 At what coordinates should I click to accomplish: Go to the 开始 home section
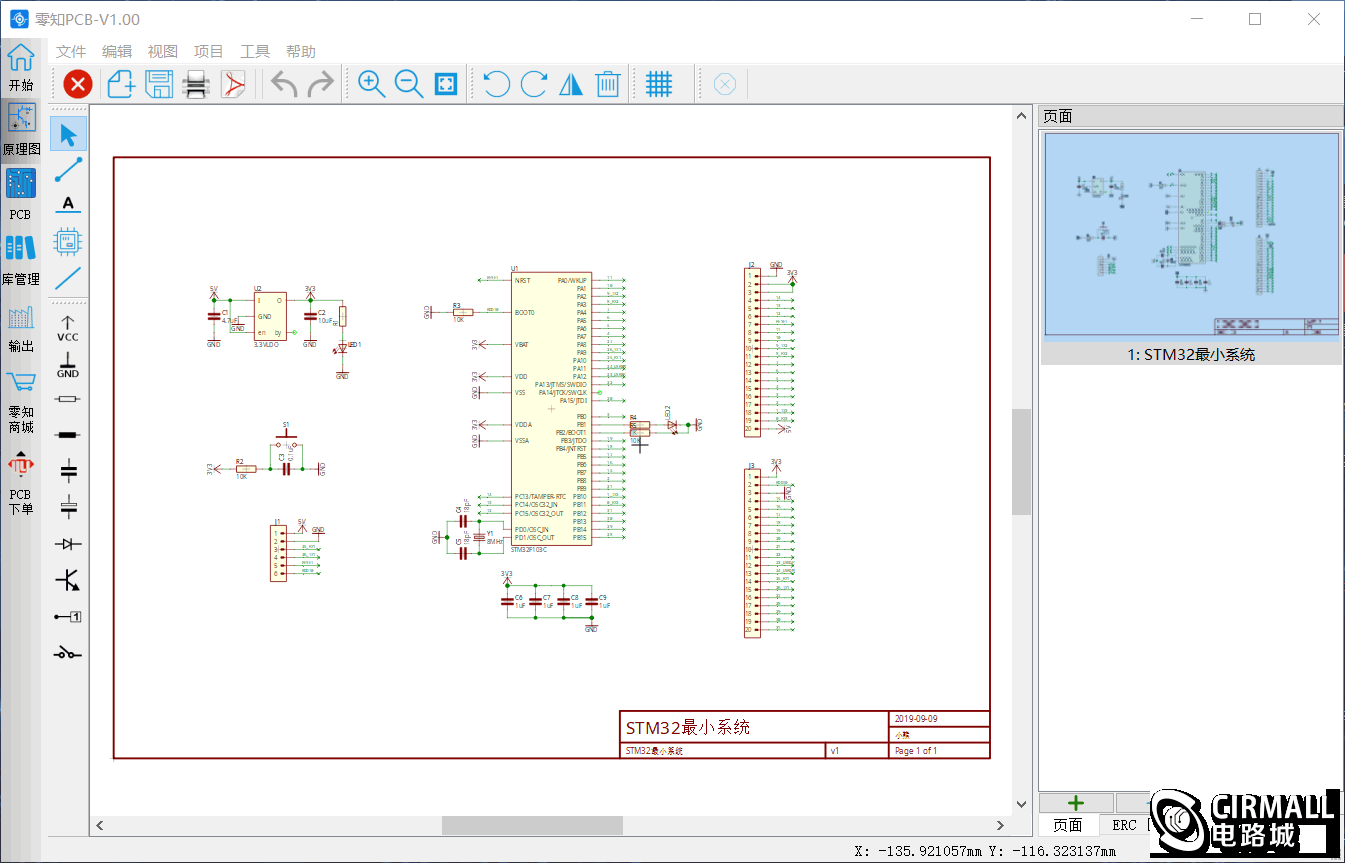pyautogui.click(x=20, y=67)
